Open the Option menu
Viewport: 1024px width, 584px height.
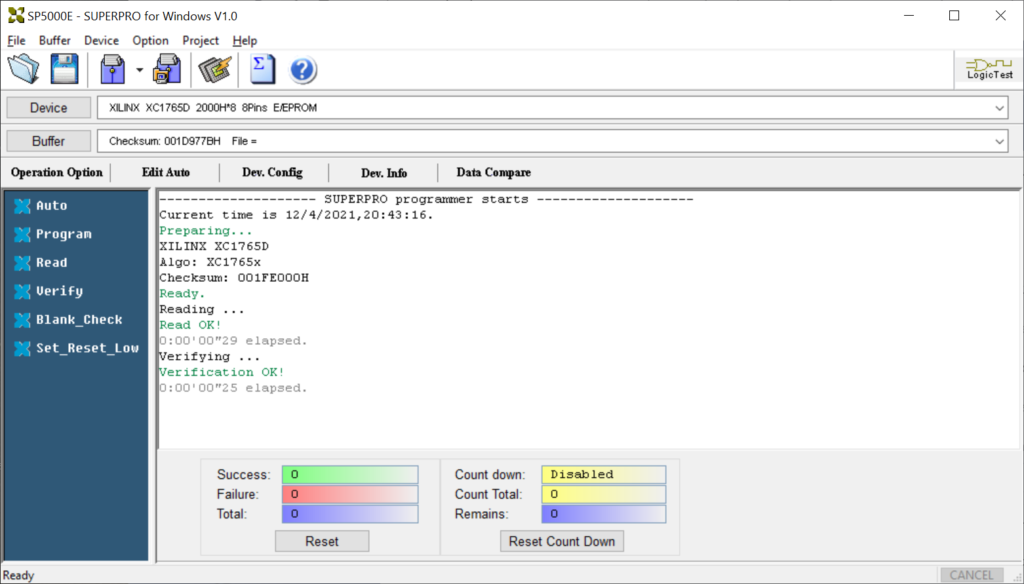pos(150,41)
